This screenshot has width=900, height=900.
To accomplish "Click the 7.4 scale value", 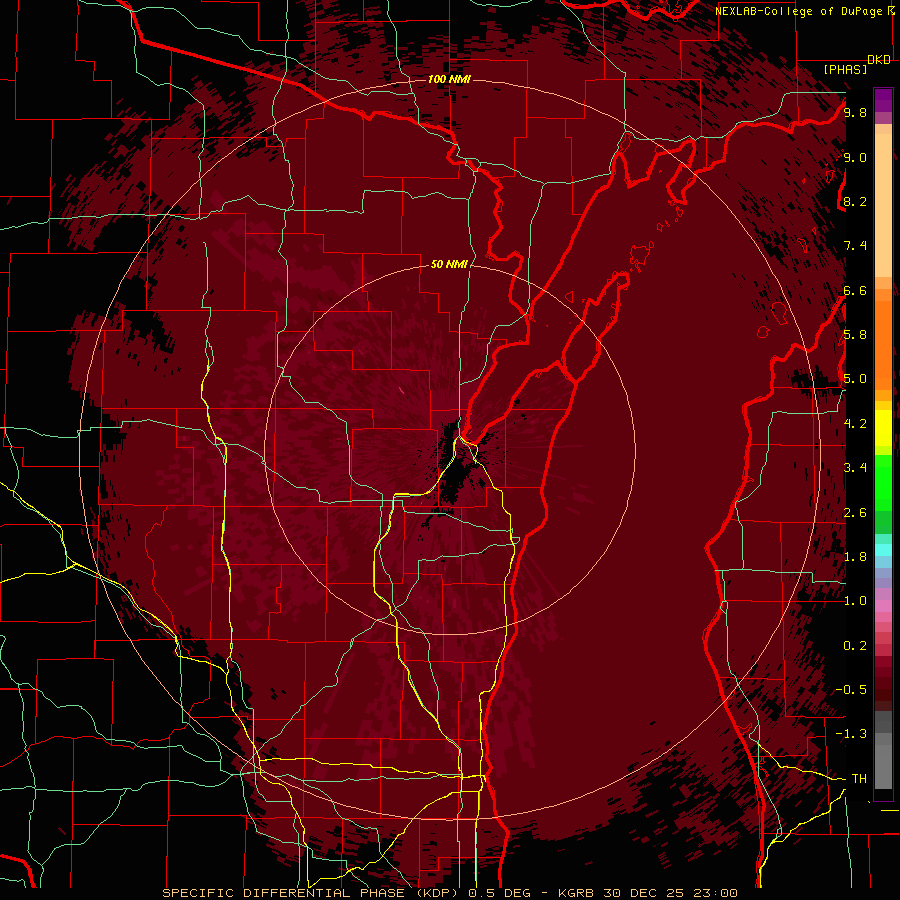I will pos(855,246).
